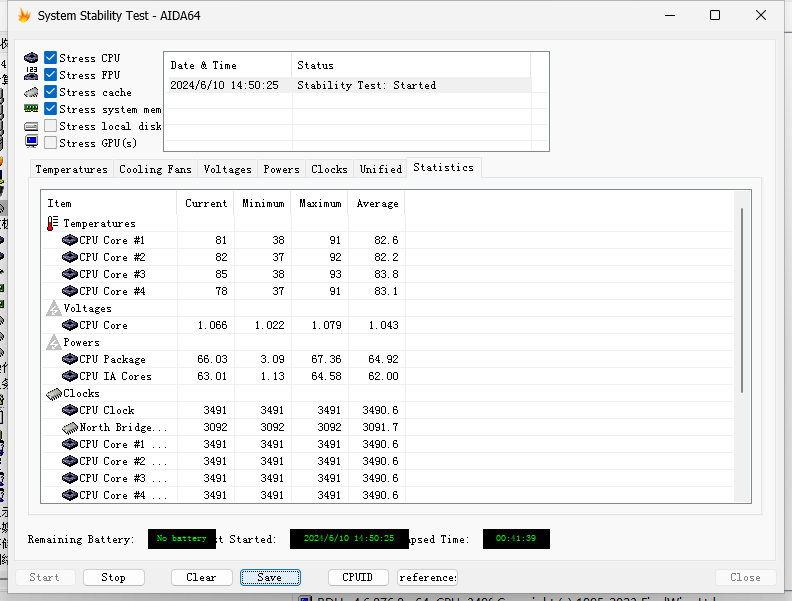Switch to the Temperatures tab
Viewport: 792px width, 601px height.
coord(71,169)
